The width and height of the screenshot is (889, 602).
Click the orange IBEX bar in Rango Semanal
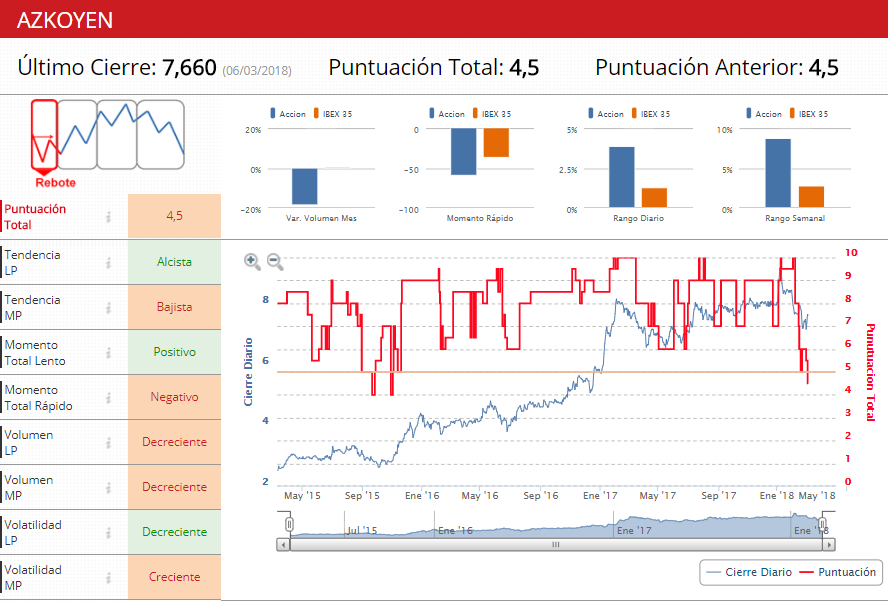[x=811, y=197]
